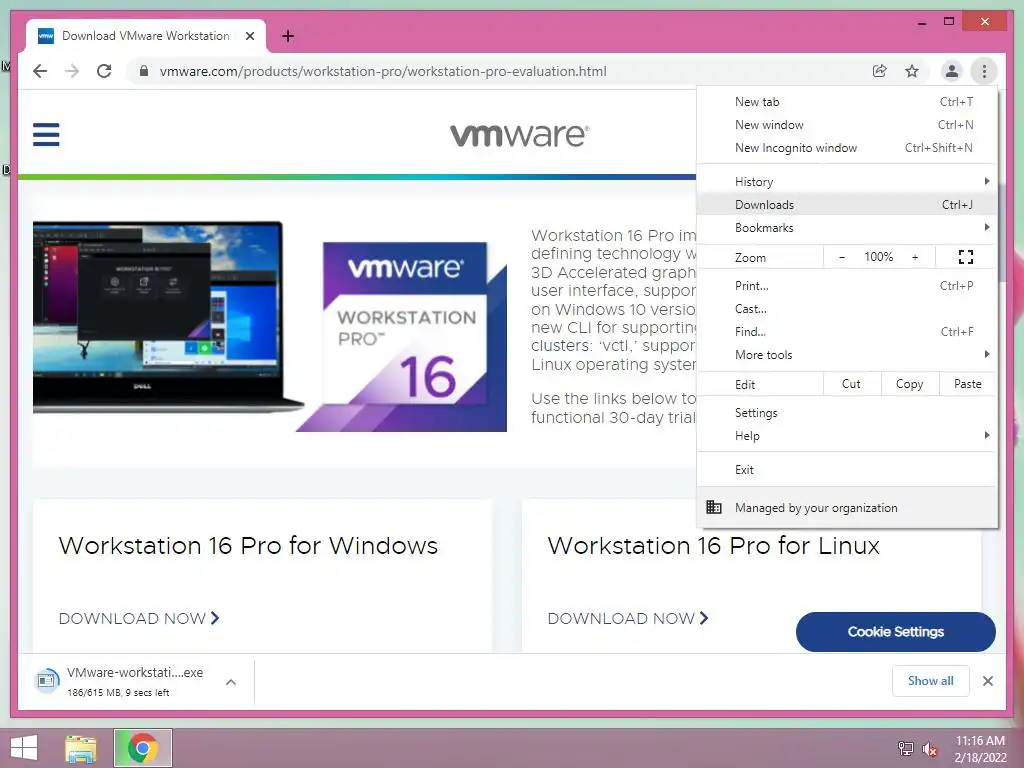
Task: Click the address bar URL
Action: pos(383,71)
